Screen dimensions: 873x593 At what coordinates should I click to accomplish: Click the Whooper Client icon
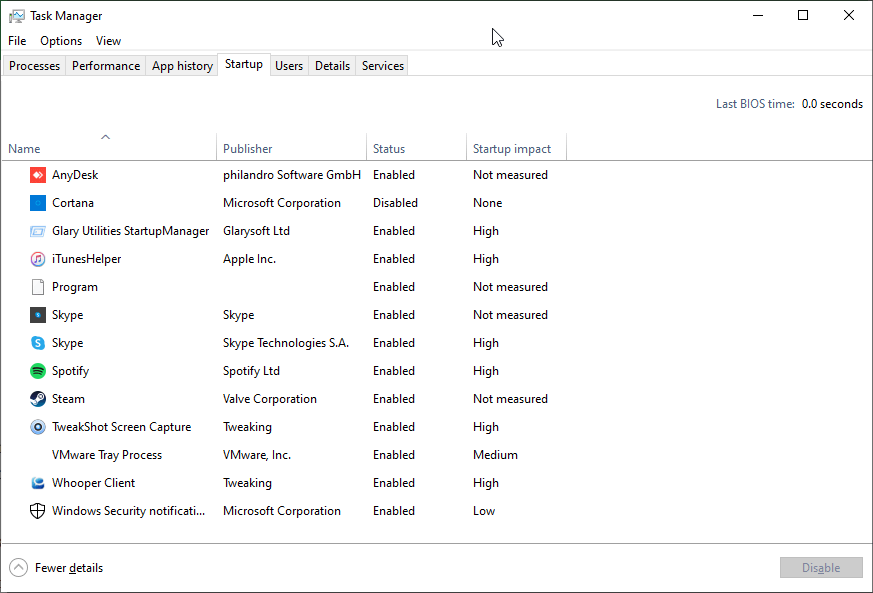pos(37,483)
